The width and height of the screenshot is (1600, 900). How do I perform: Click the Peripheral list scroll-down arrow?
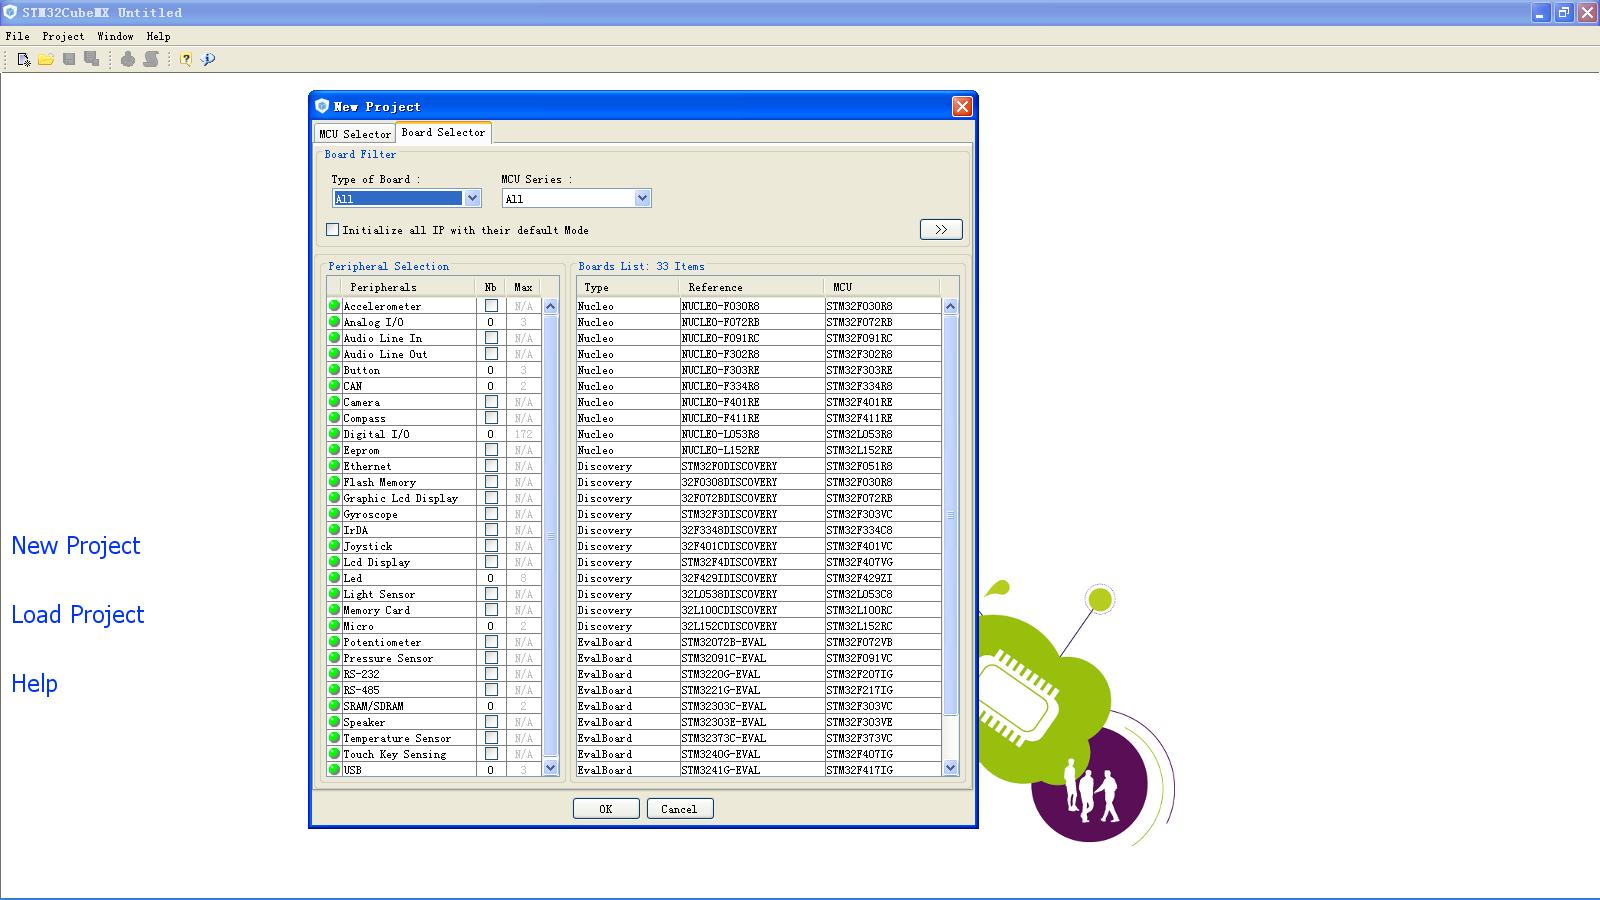[x=550, y=768]
